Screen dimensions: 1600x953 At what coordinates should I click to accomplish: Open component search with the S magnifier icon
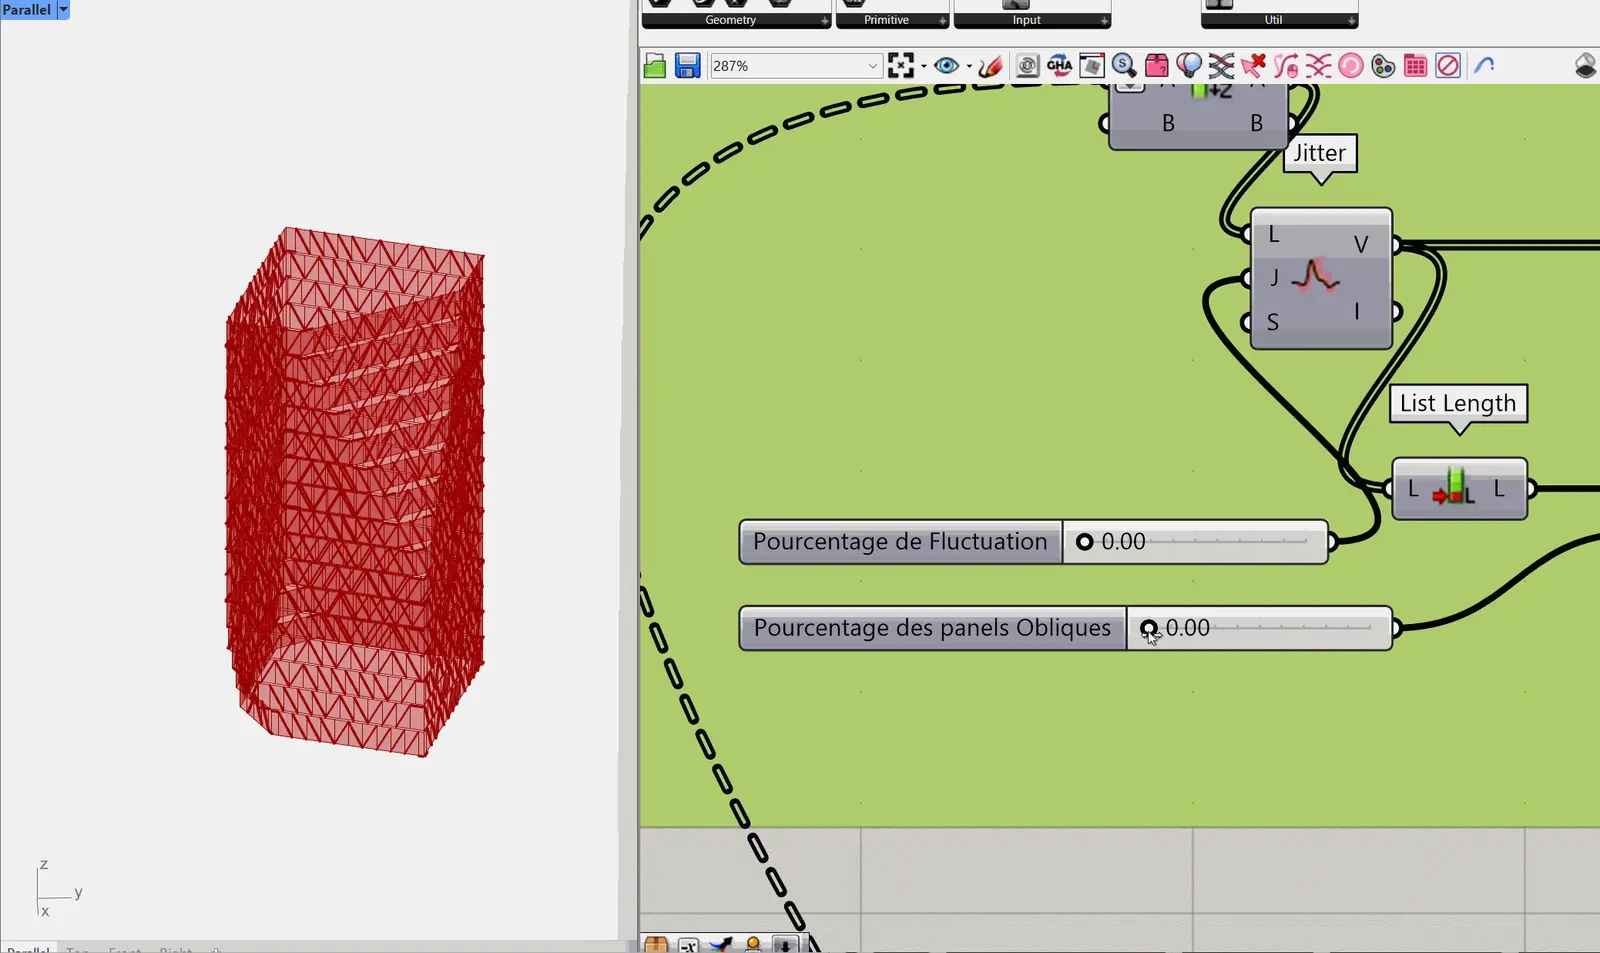(x=1124, y=65)
